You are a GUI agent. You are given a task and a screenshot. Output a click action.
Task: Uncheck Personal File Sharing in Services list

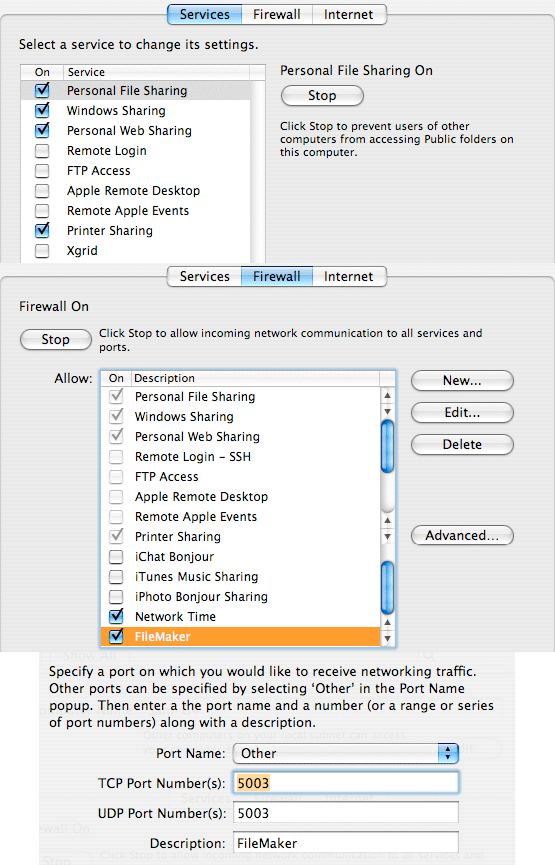42,90
